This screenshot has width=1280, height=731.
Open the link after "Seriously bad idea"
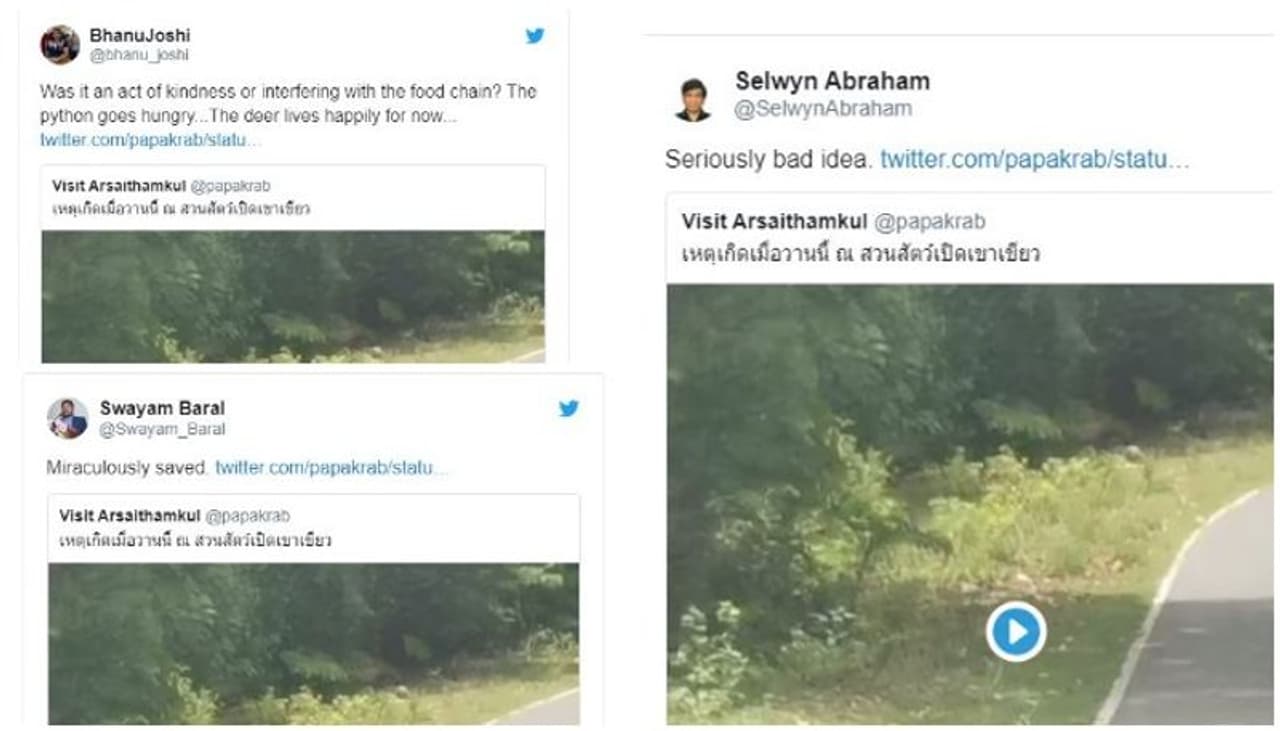[1034, 159]
